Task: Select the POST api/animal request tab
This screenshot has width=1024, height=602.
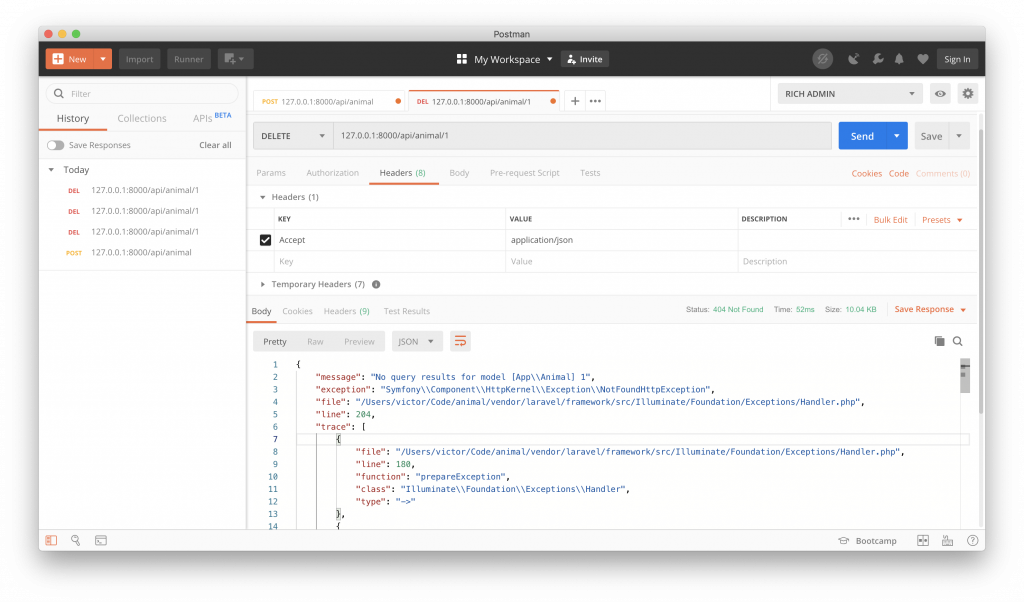Action: tap(328, 101)
